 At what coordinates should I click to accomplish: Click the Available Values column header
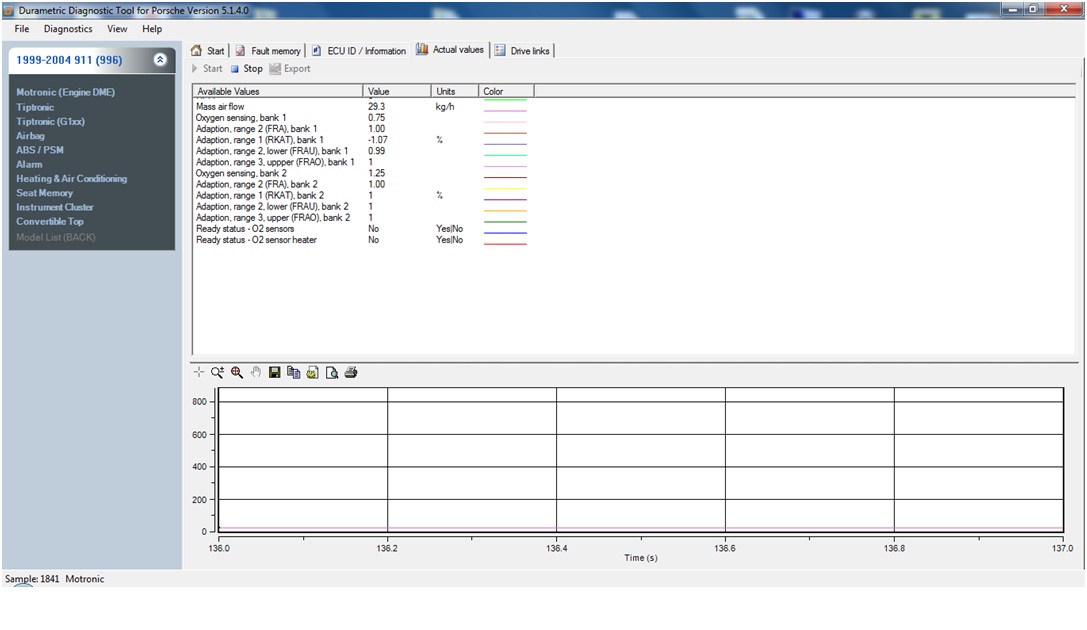[x=277, y=91]
